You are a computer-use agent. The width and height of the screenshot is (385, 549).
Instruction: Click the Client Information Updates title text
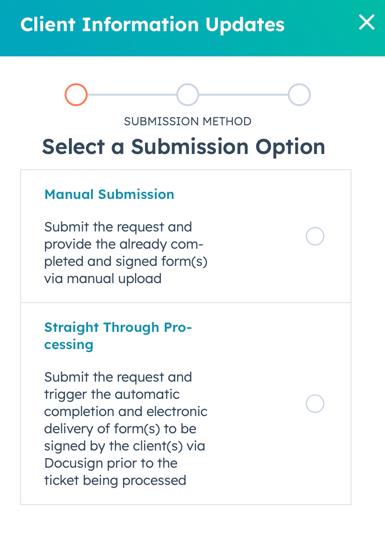point(153,25)
